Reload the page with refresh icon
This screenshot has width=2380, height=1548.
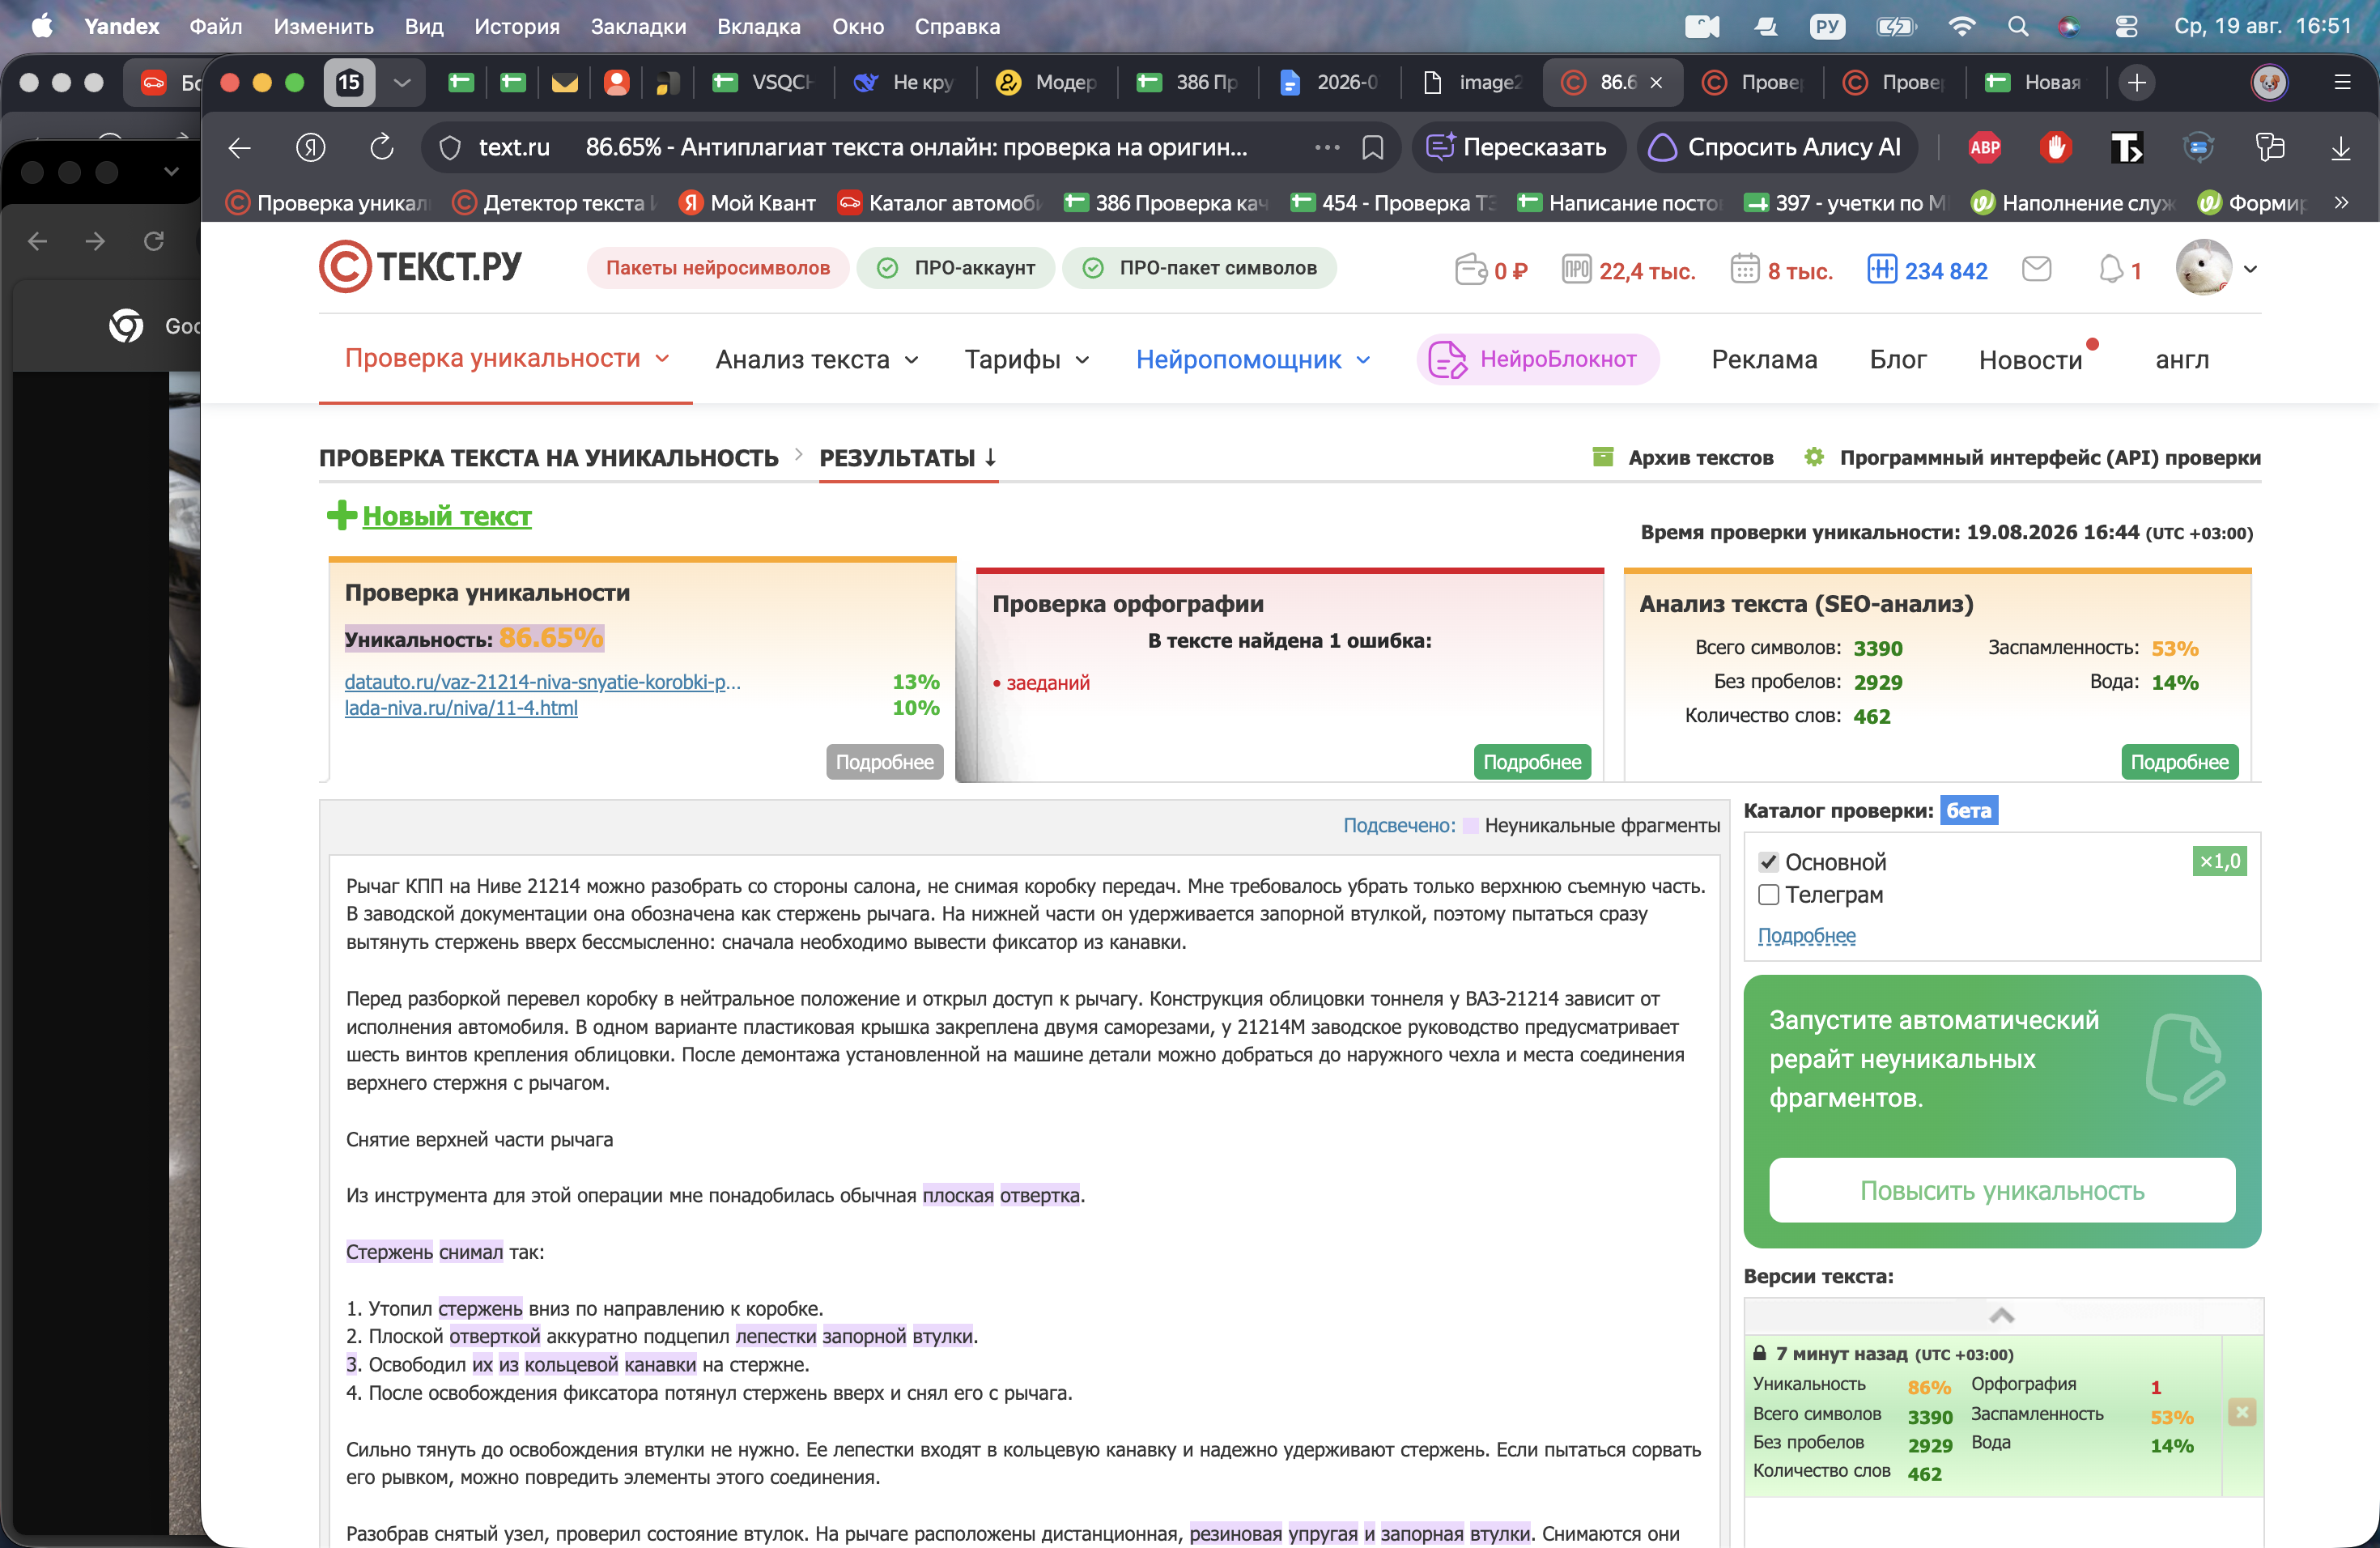click(381, 148)
